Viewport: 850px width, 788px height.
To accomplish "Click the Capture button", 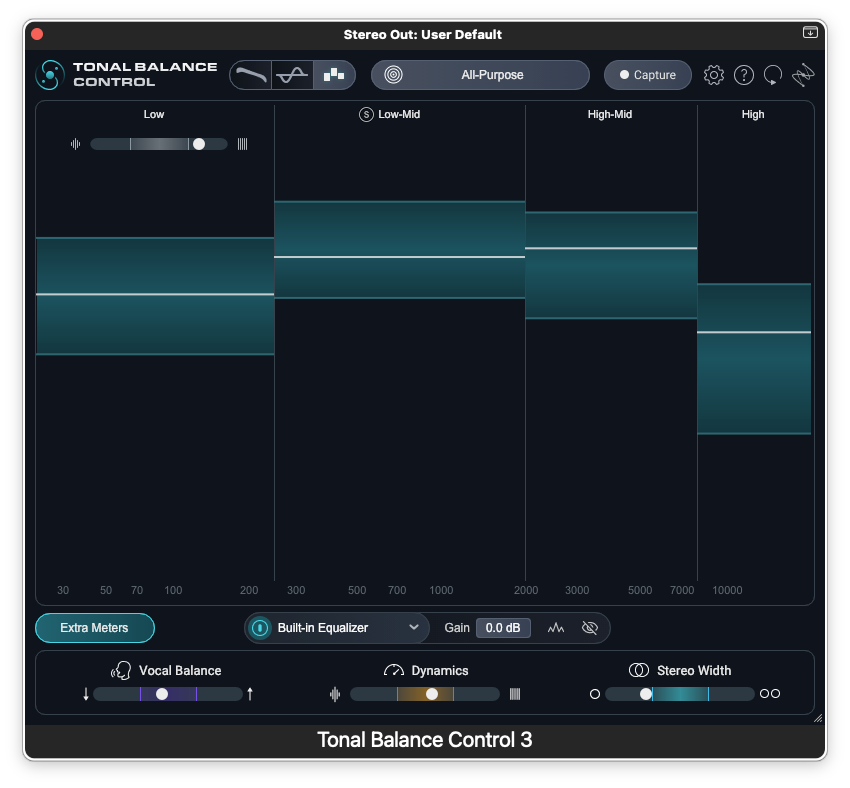I will coord(648,75).
